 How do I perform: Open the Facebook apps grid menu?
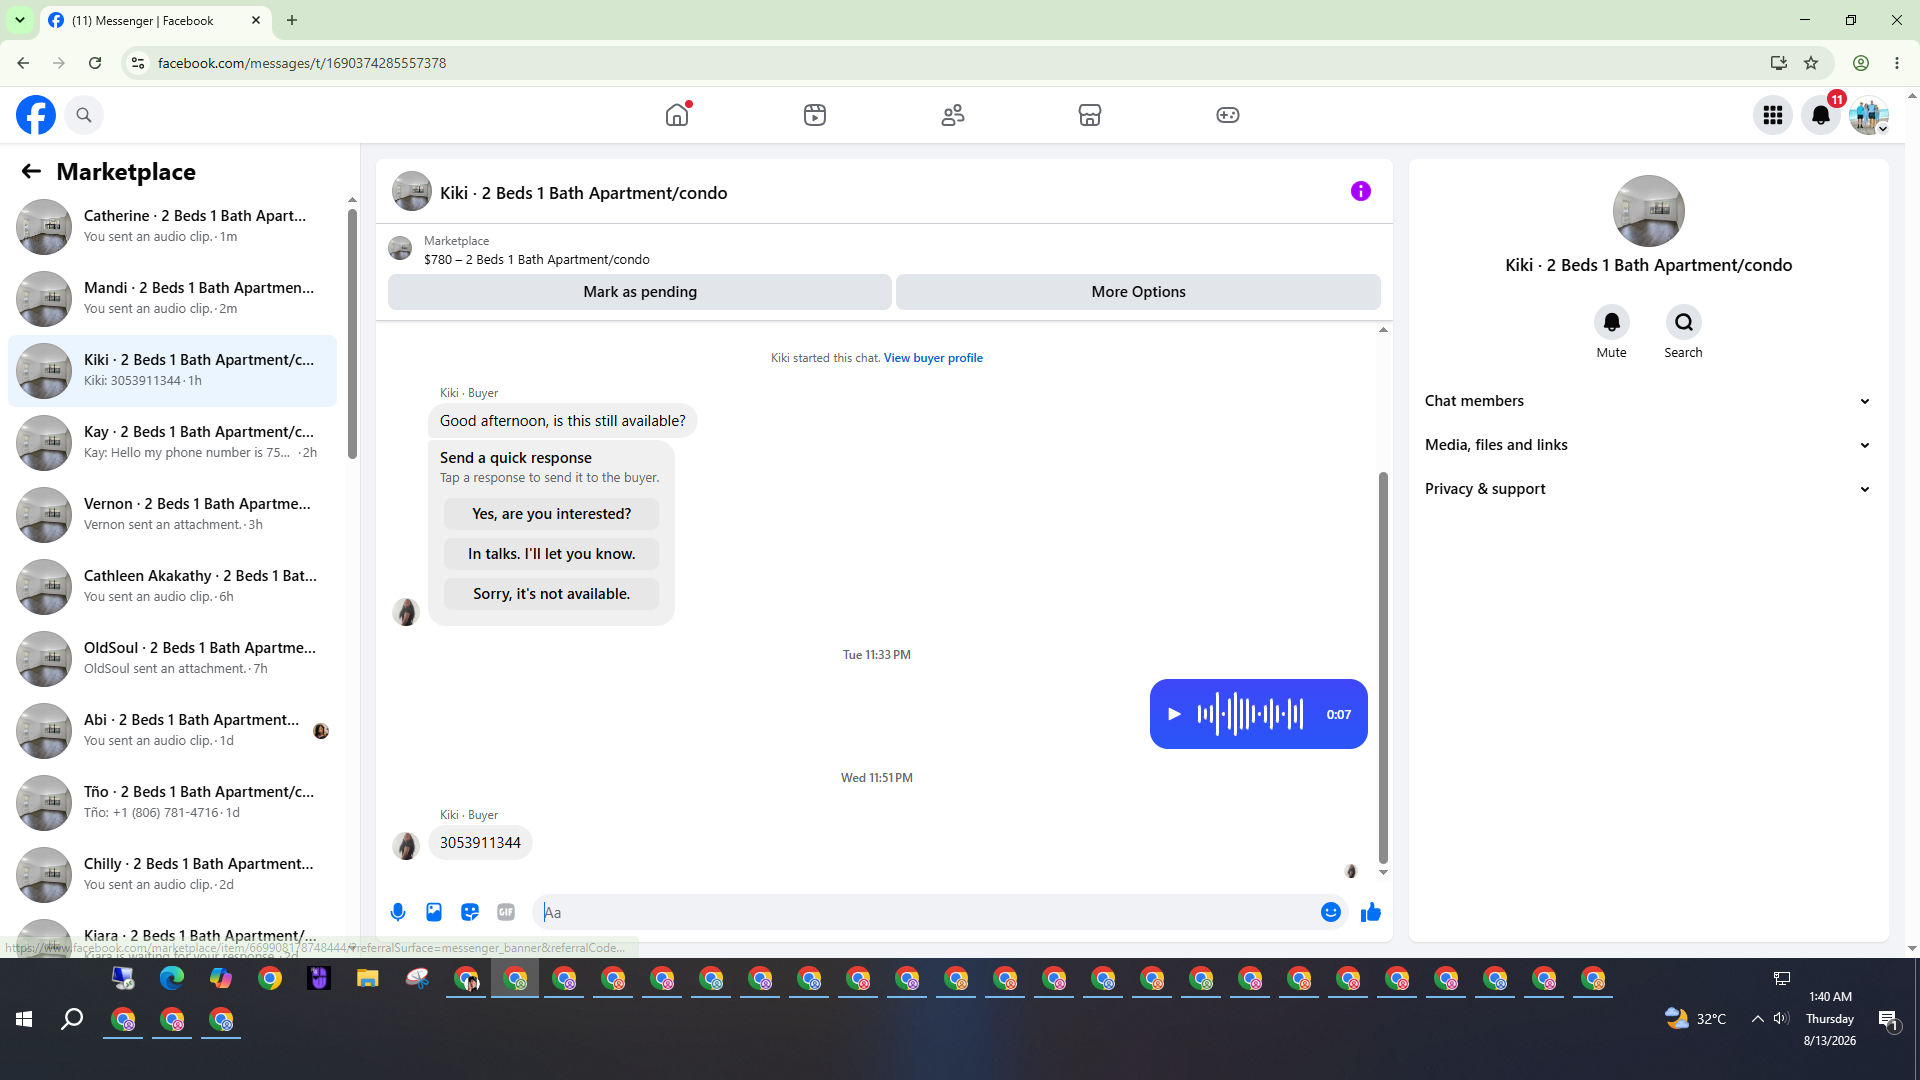tap(1773, 115)
